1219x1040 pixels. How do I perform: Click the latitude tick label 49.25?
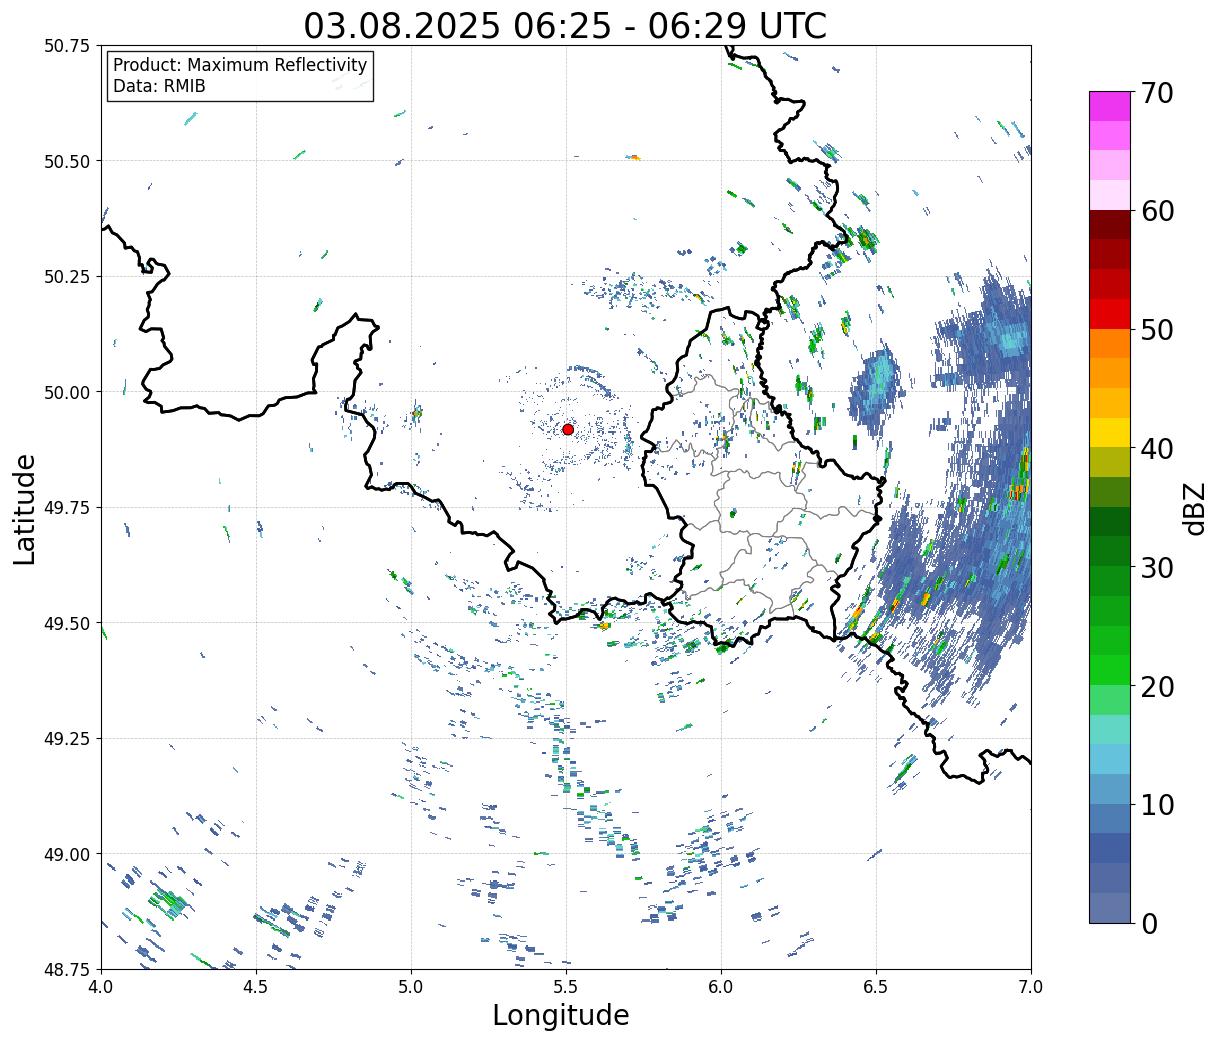point(67,739)
